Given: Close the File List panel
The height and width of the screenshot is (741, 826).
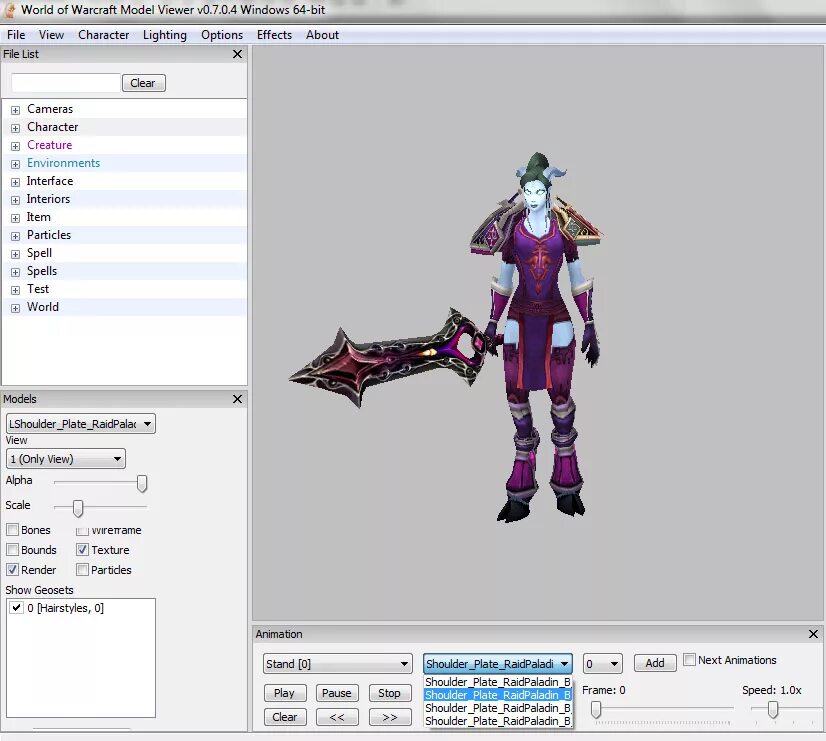Looking at the screenshot, I should (238, 54).
